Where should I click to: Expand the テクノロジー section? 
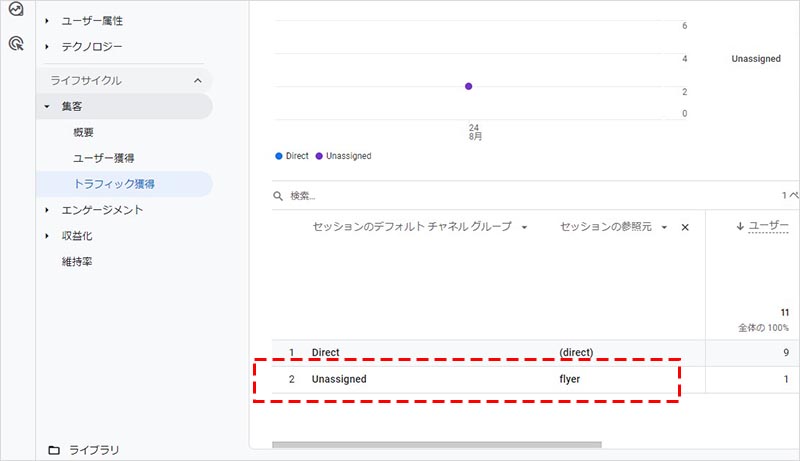[x=47, y=46]
